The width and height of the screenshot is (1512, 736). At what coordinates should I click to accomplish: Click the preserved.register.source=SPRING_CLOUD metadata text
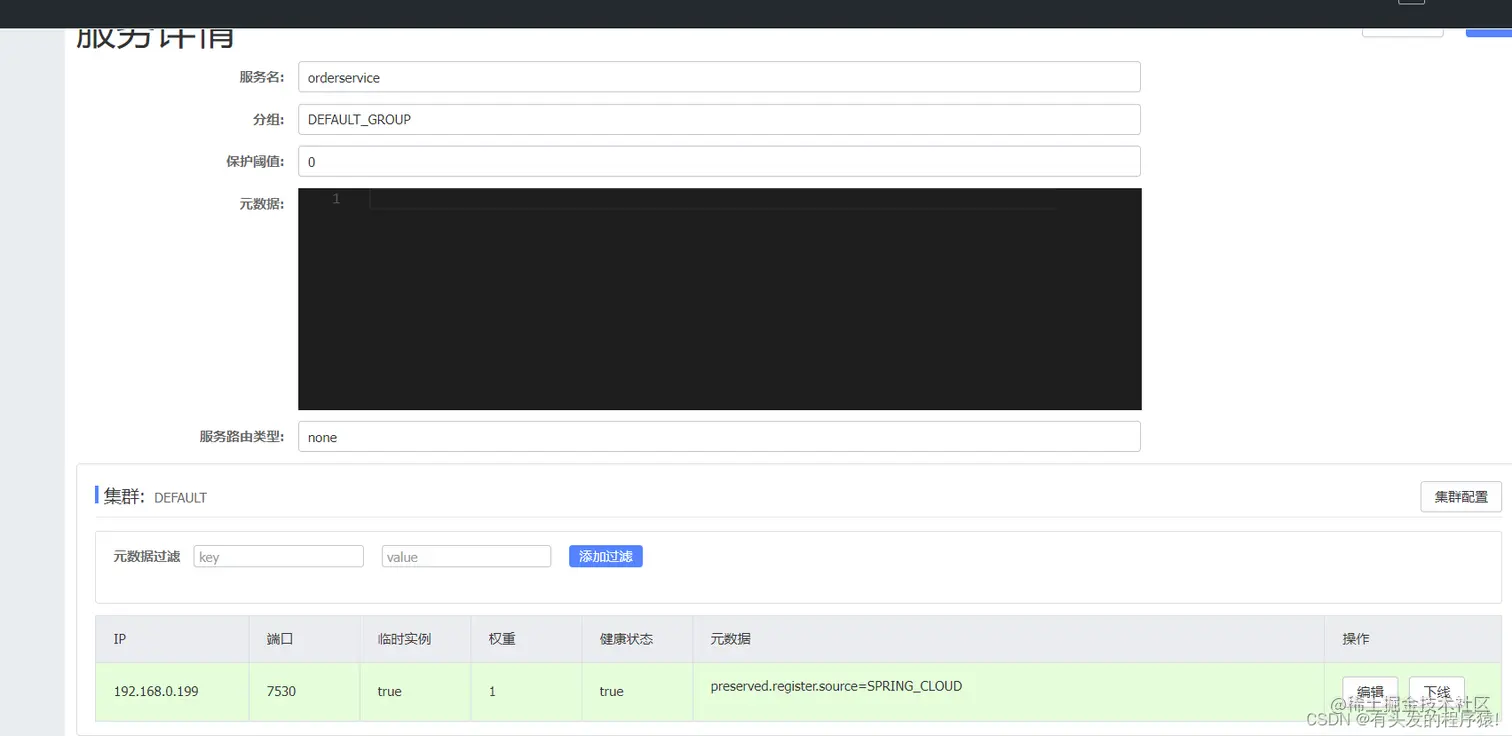tap(836, 686)
